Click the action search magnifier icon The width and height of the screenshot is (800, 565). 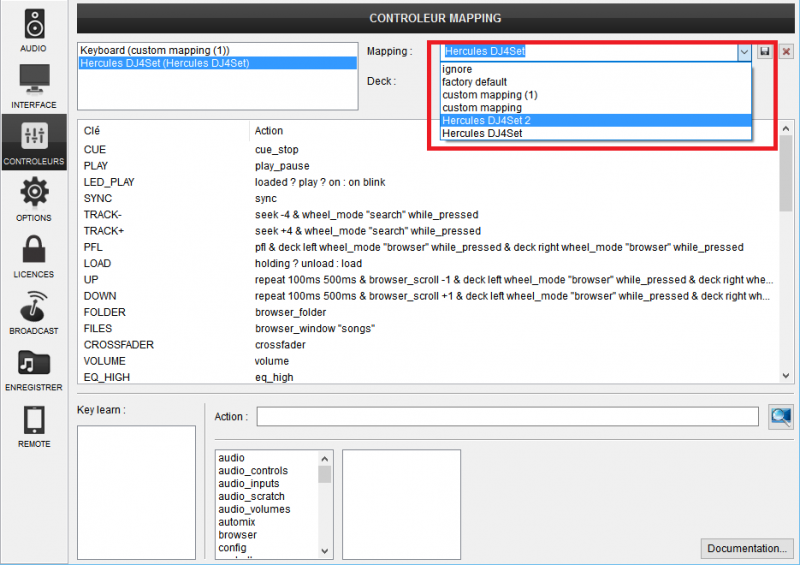(x=780, y=416)
